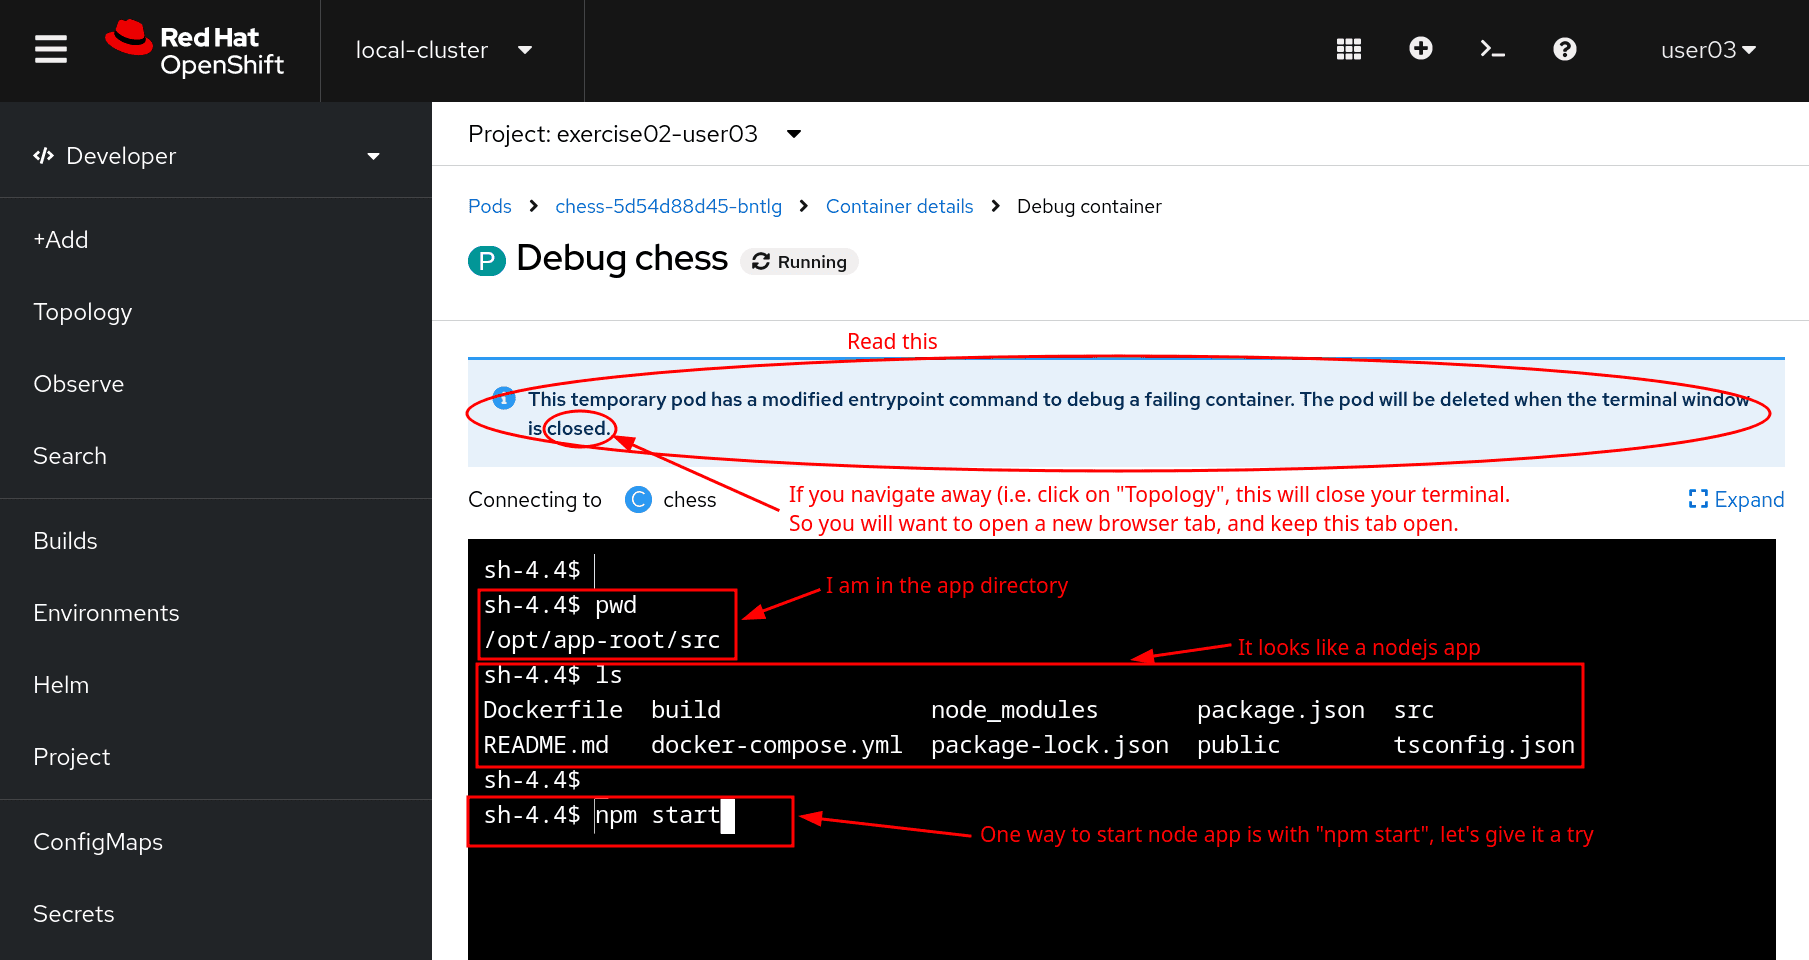Open the help question mark icon

click(x=1565, y=49)
